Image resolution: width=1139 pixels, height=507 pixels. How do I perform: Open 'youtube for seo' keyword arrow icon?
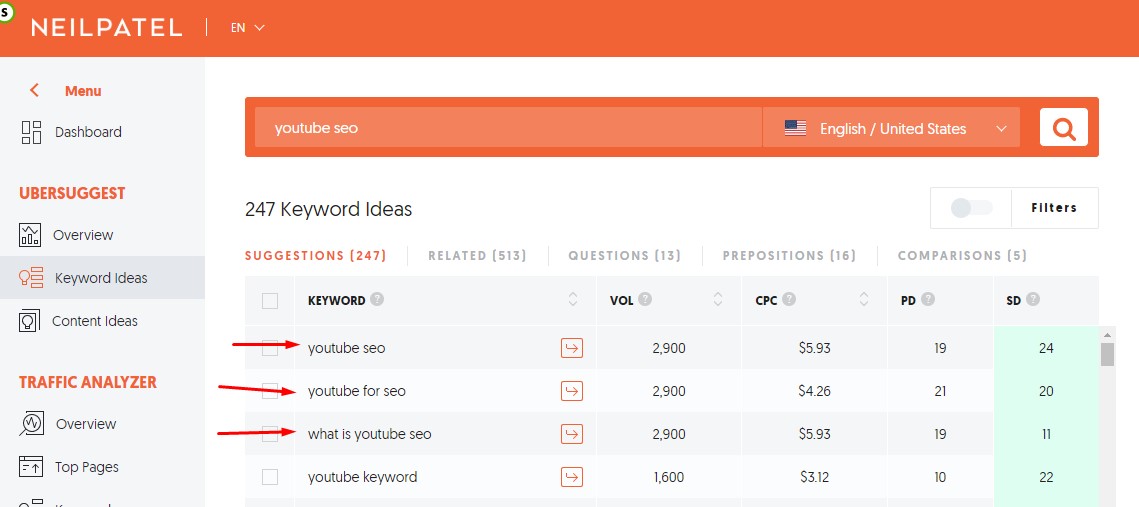pyautogui.click(x=572, y=392)
